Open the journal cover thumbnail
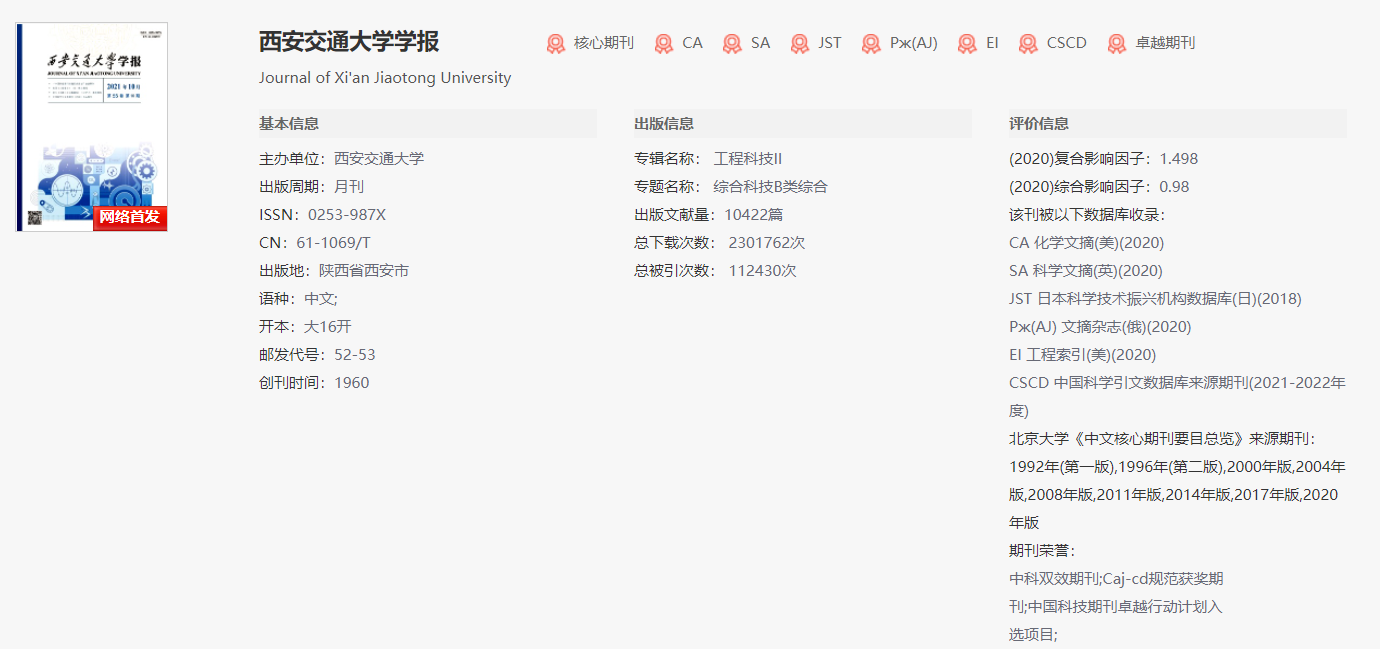Screen dimensions: 1380x649 click(x=92, y=127)
